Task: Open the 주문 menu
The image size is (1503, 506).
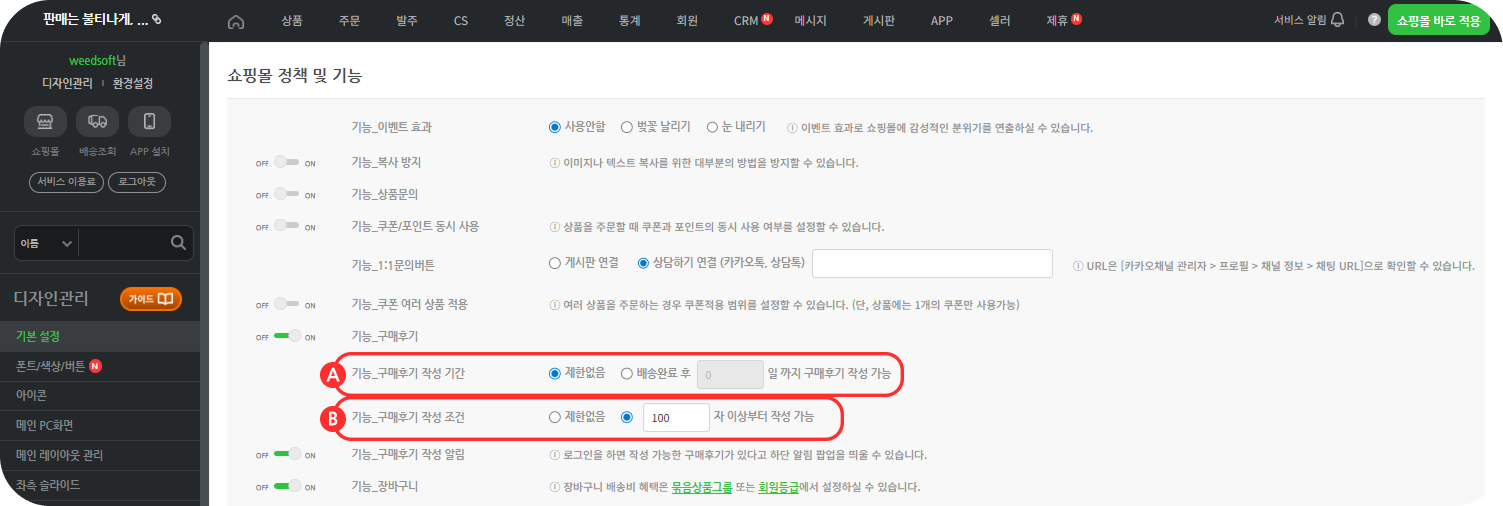Action: point(349,21)
